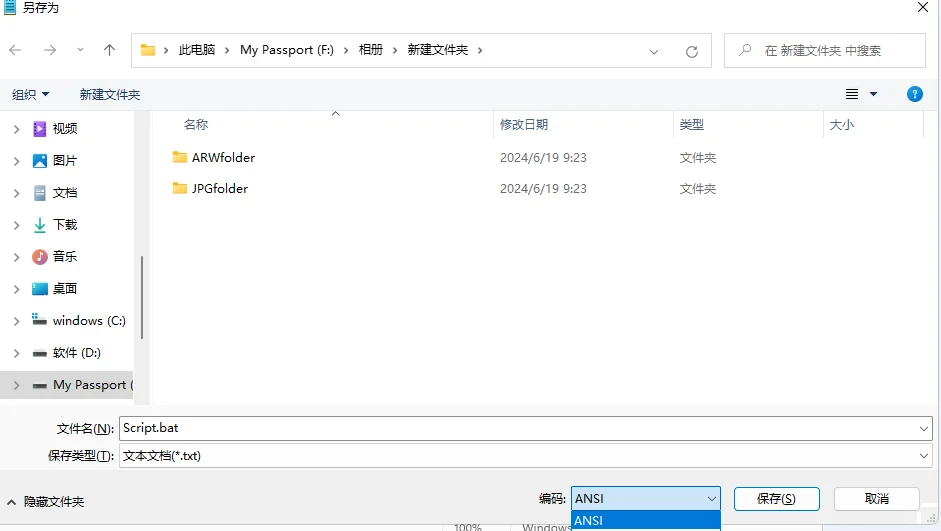Image resolution: width=941 pixels, height=531 pixels.
Task: Select 新建文件夹 breadcrumb segment
Action: coord(437,50)
